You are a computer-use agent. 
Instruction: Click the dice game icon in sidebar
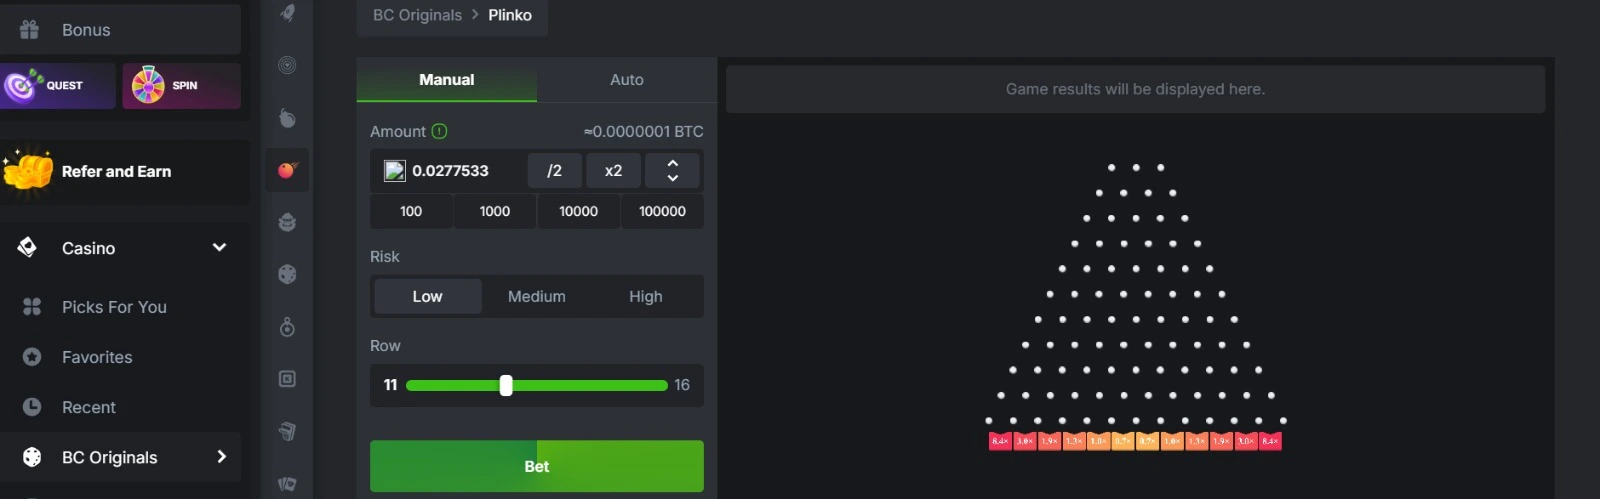tap(287, 274)
